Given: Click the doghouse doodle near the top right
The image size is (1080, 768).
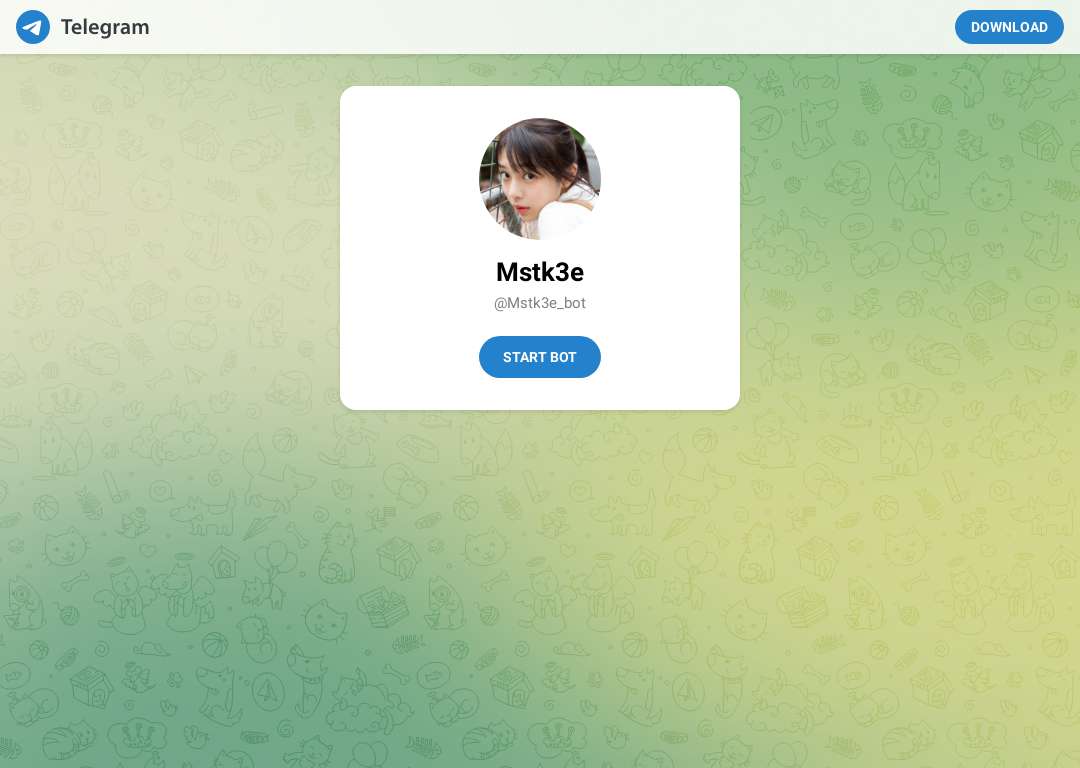Looking at the screenshot, I should [x=1041, y=141].
